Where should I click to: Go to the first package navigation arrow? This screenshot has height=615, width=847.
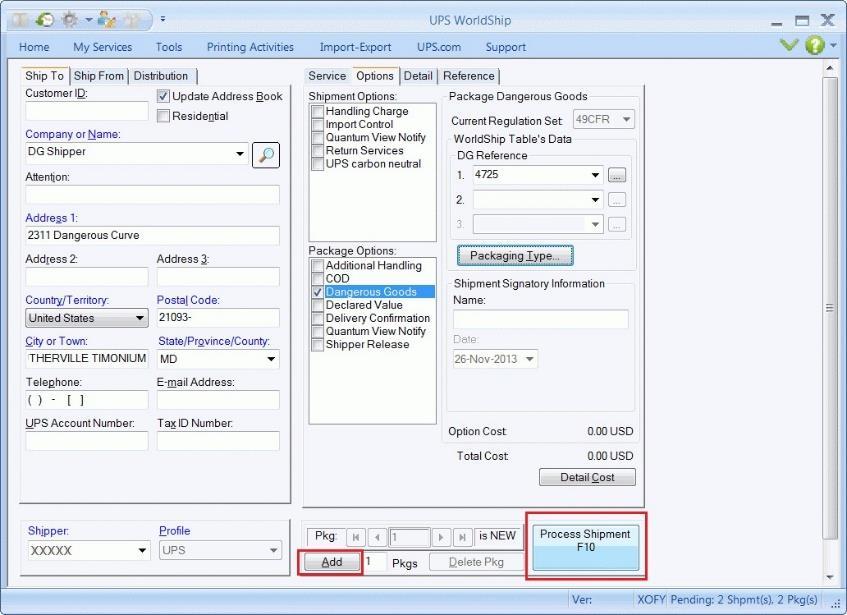[355, 537]
